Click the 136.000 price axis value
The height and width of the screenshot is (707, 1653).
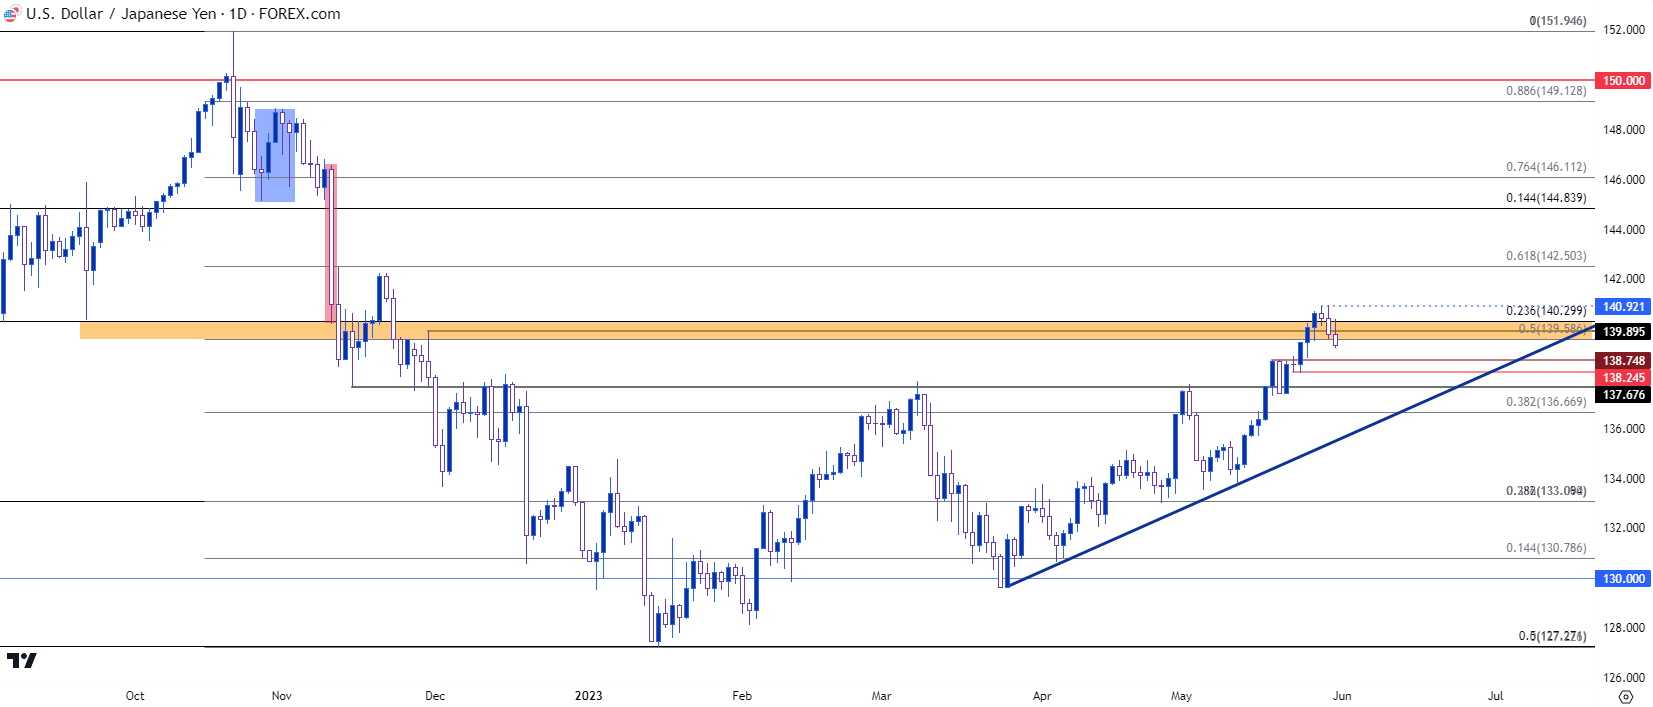pyautogui.click(x=1624, y=429)
